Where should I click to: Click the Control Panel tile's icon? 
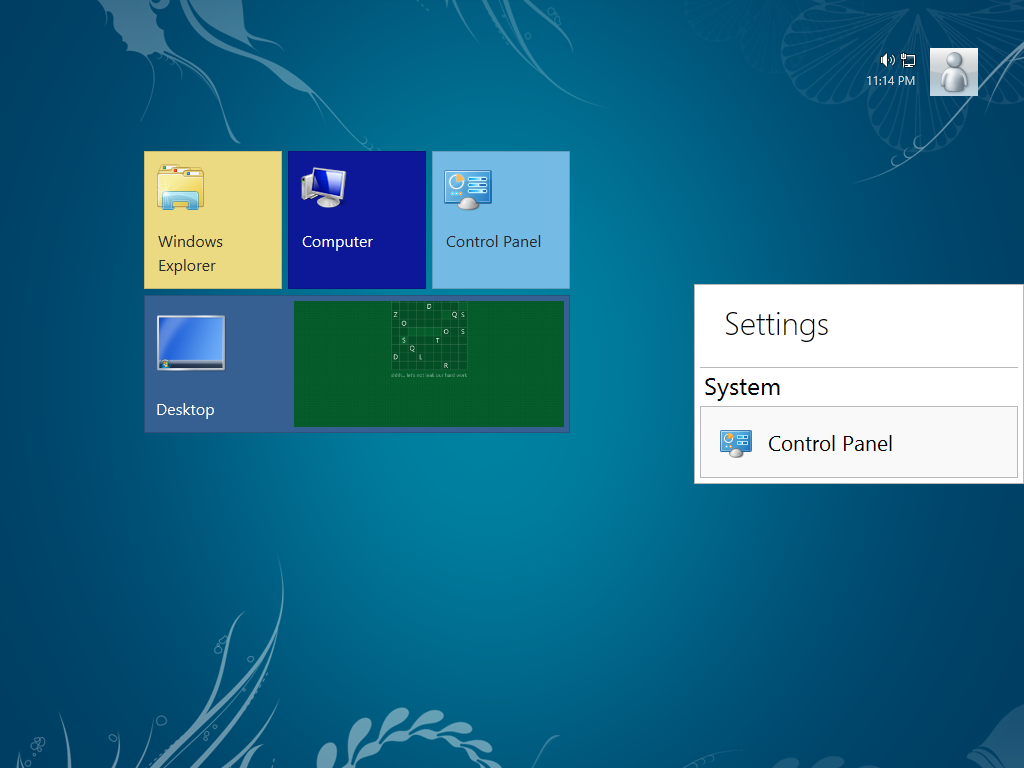[x=467, y=189]
